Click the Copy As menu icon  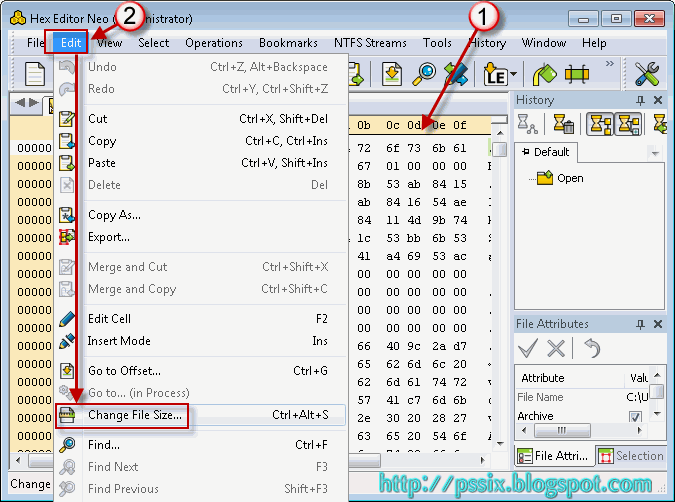pos(67,215)
